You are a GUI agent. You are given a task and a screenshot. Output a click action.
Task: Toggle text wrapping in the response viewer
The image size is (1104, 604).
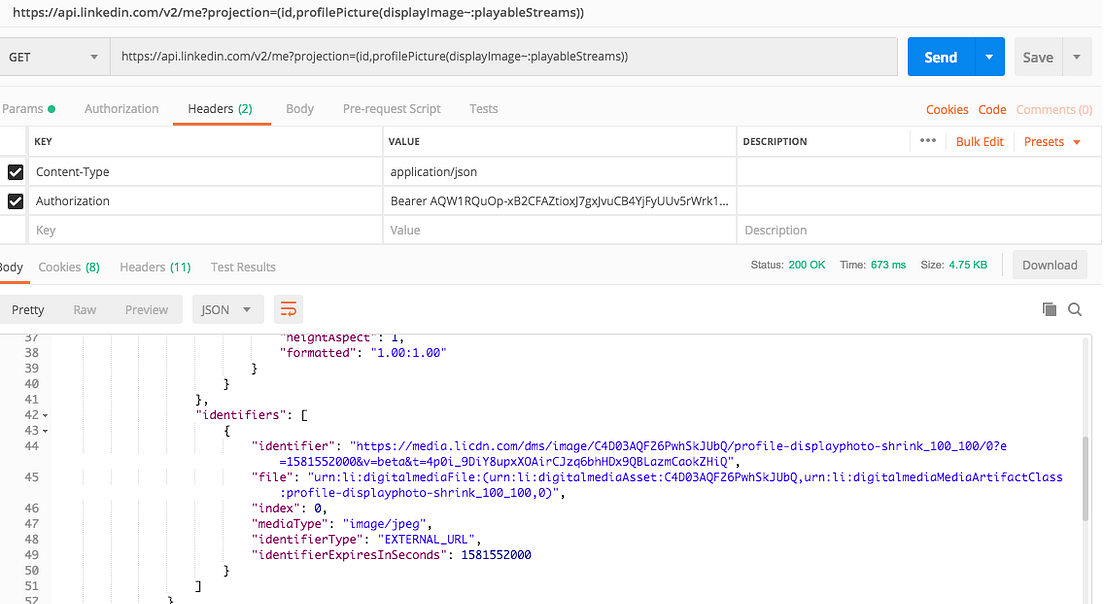coord(288,309)
